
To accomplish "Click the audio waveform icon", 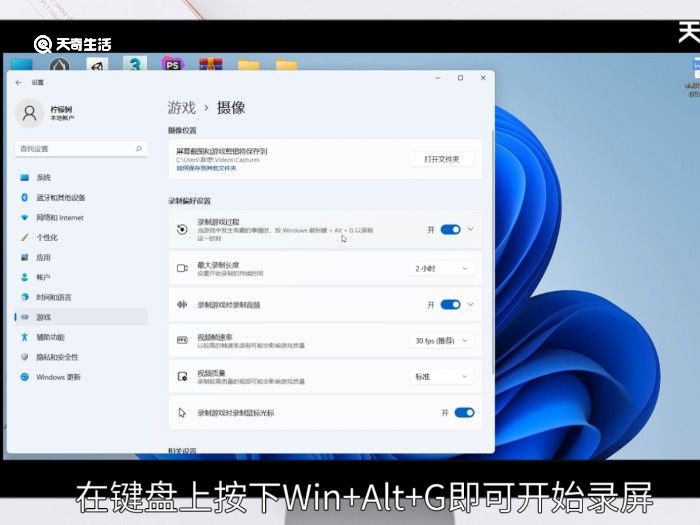I will coord(182,304).
